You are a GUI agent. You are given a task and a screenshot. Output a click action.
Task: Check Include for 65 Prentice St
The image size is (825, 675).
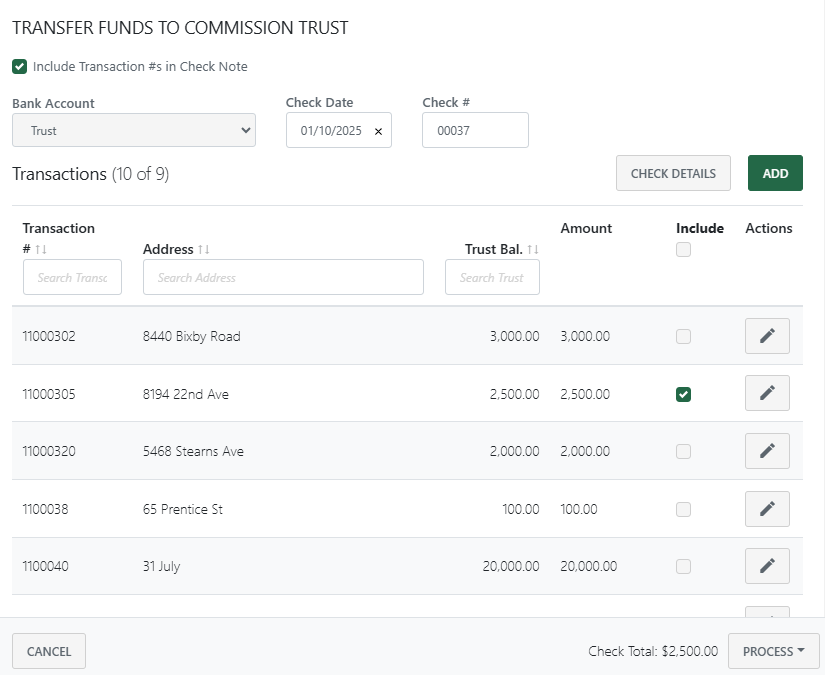click(683, 509)
